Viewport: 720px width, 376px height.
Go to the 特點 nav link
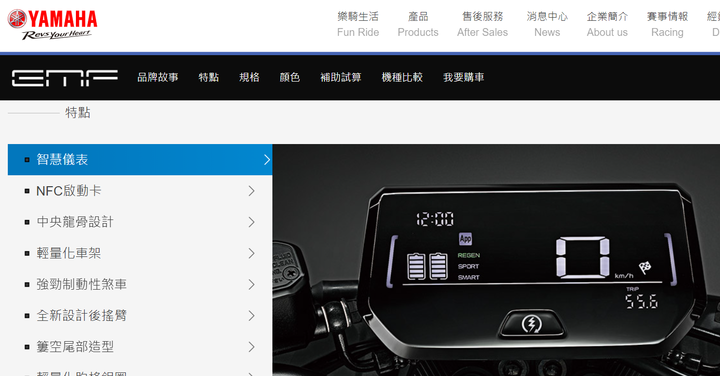(x=208, y=77)
